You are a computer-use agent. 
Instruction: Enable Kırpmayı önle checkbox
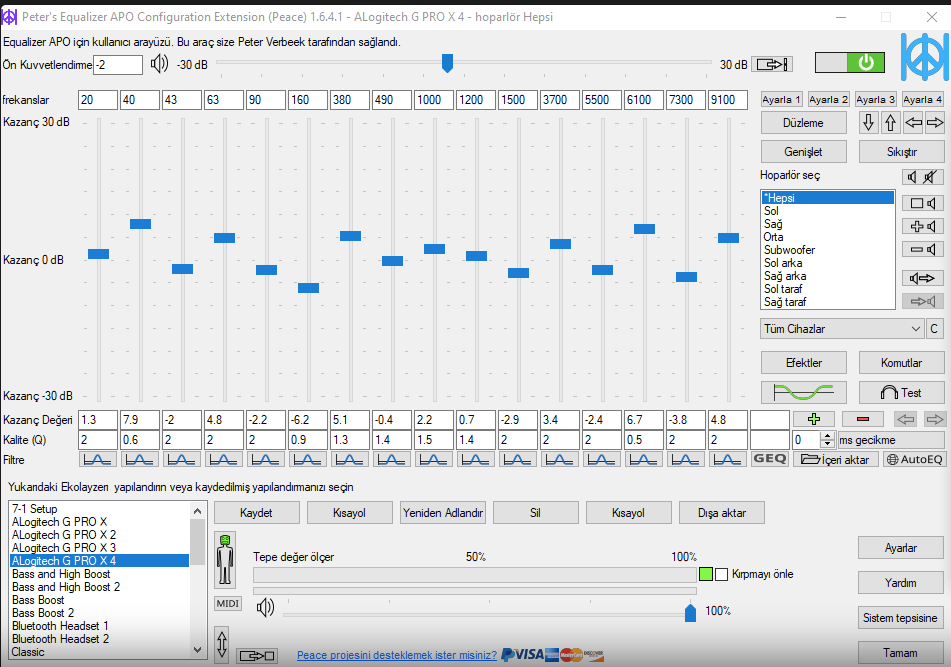(x=721, y=574)
